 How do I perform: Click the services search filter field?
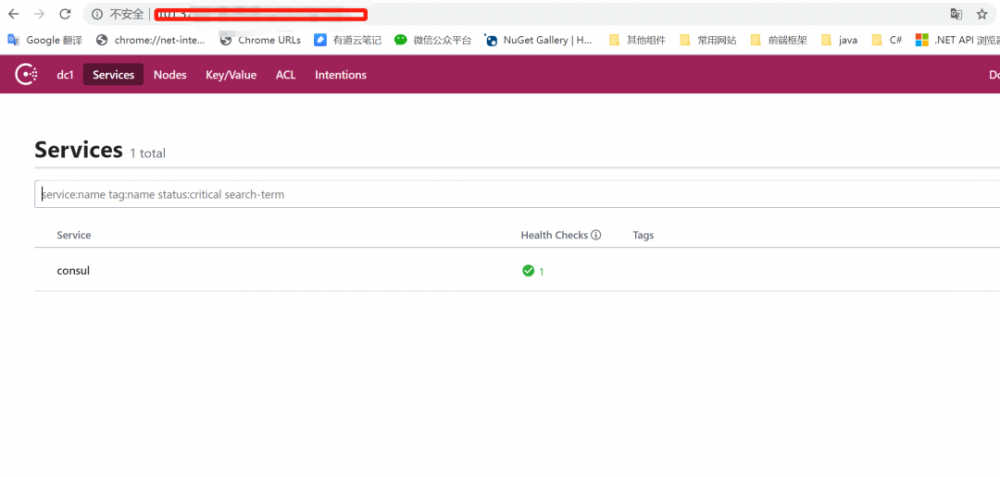(517, 194)
